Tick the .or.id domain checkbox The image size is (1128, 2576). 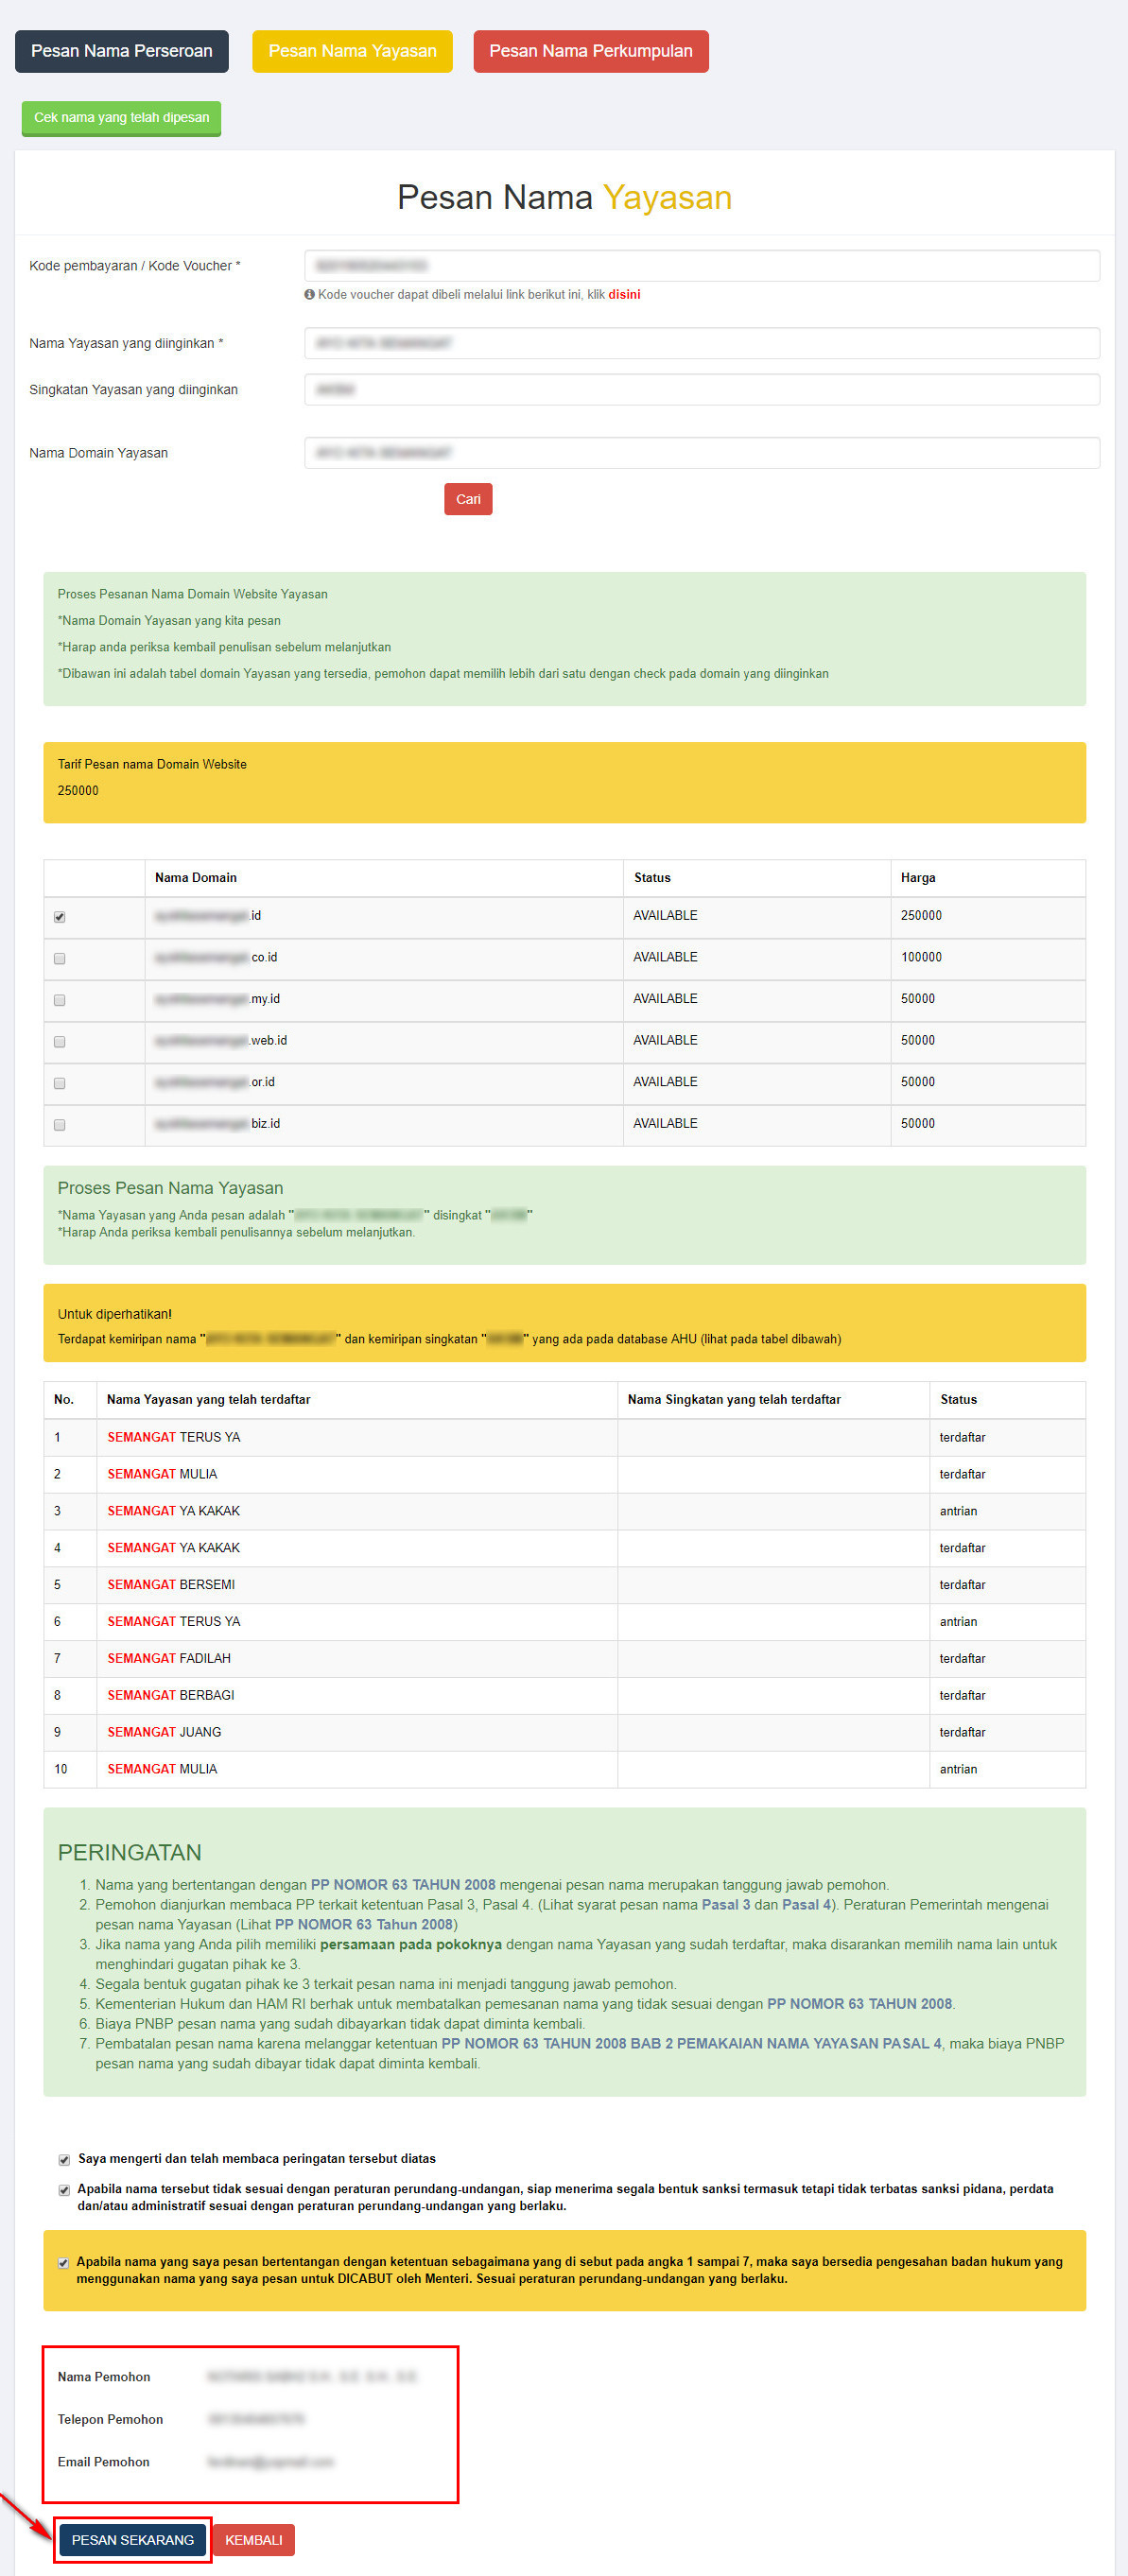coord(60,1083)
